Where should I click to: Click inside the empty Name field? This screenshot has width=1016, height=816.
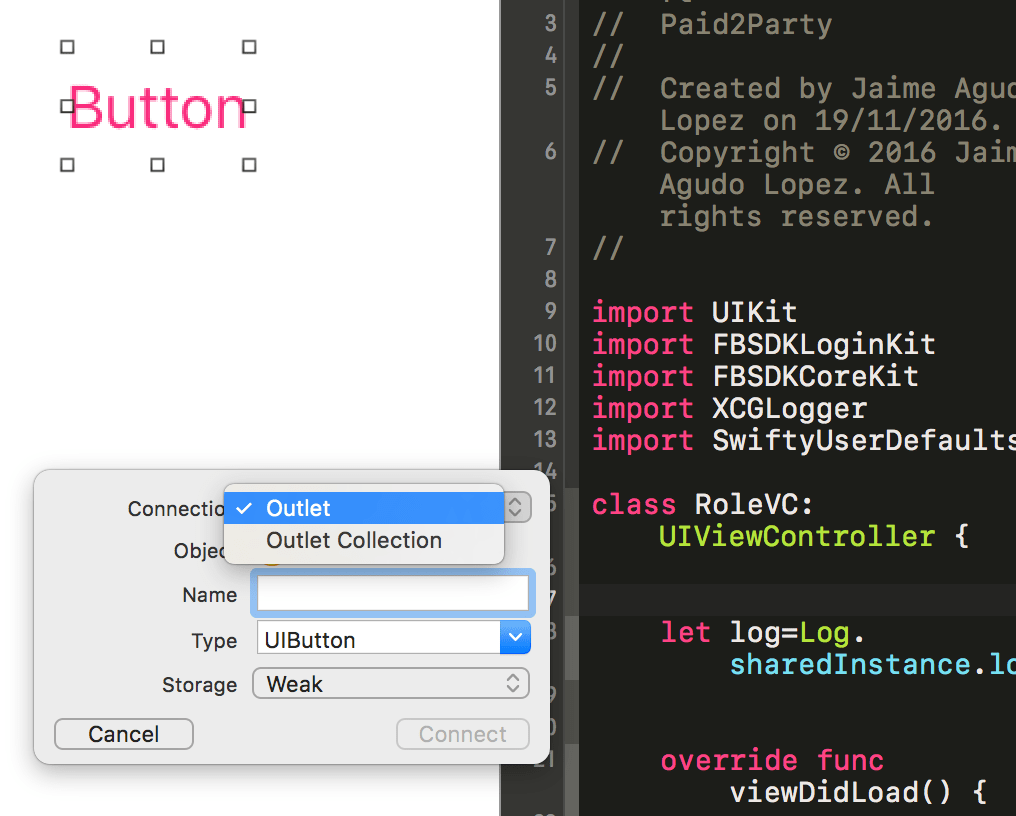tap(392, 592)
